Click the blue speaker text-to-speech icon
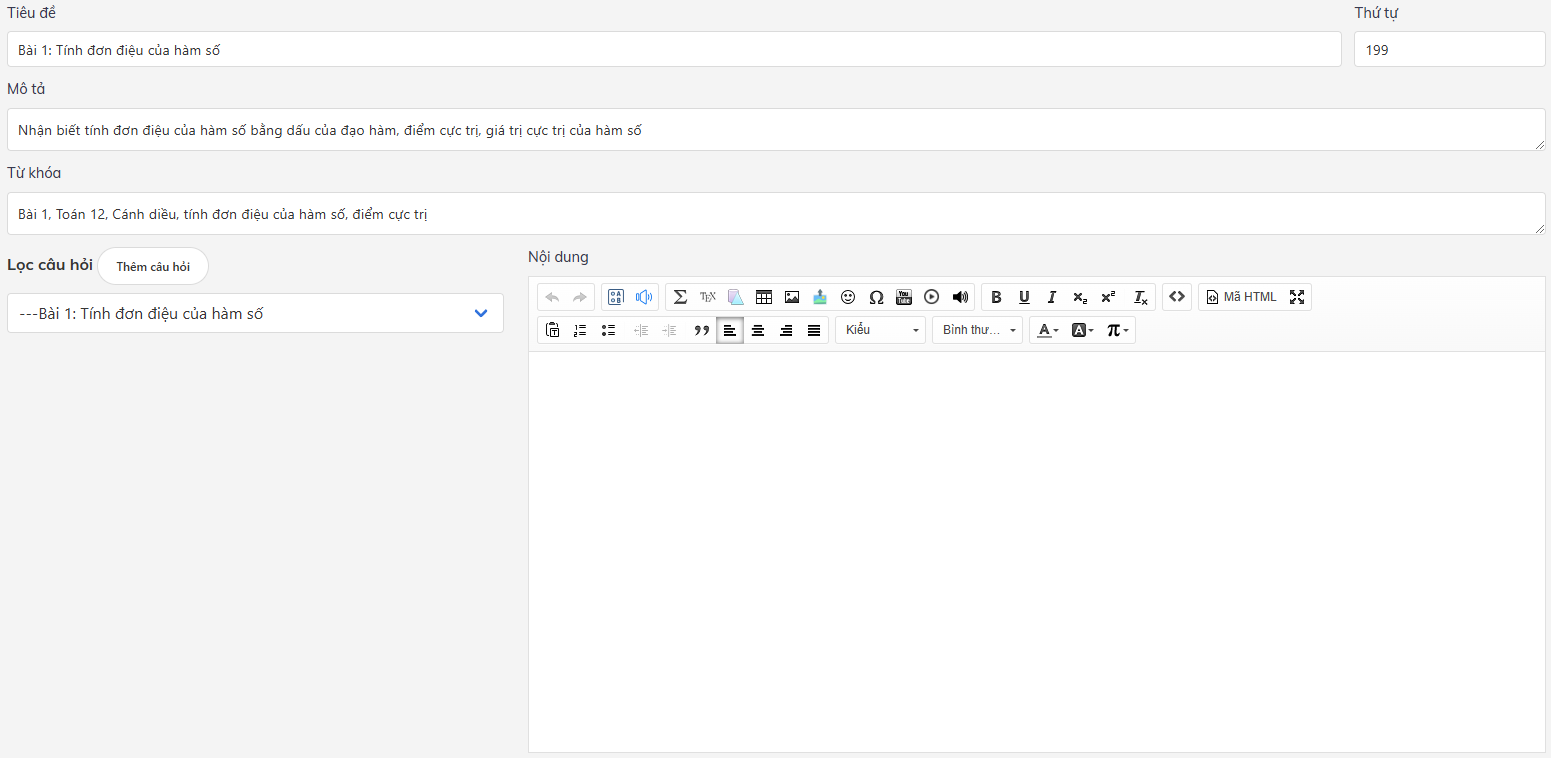This screenshot has width=1551, height=758. point(644,297)
